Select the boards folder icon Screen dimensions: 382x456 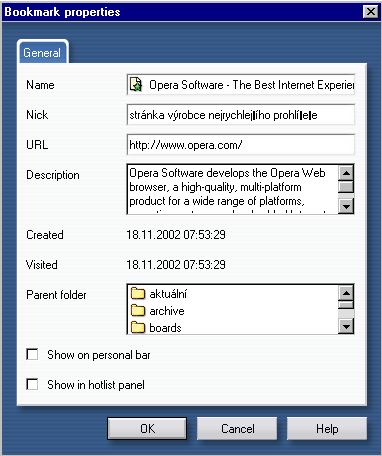click(x=138, y=327)
